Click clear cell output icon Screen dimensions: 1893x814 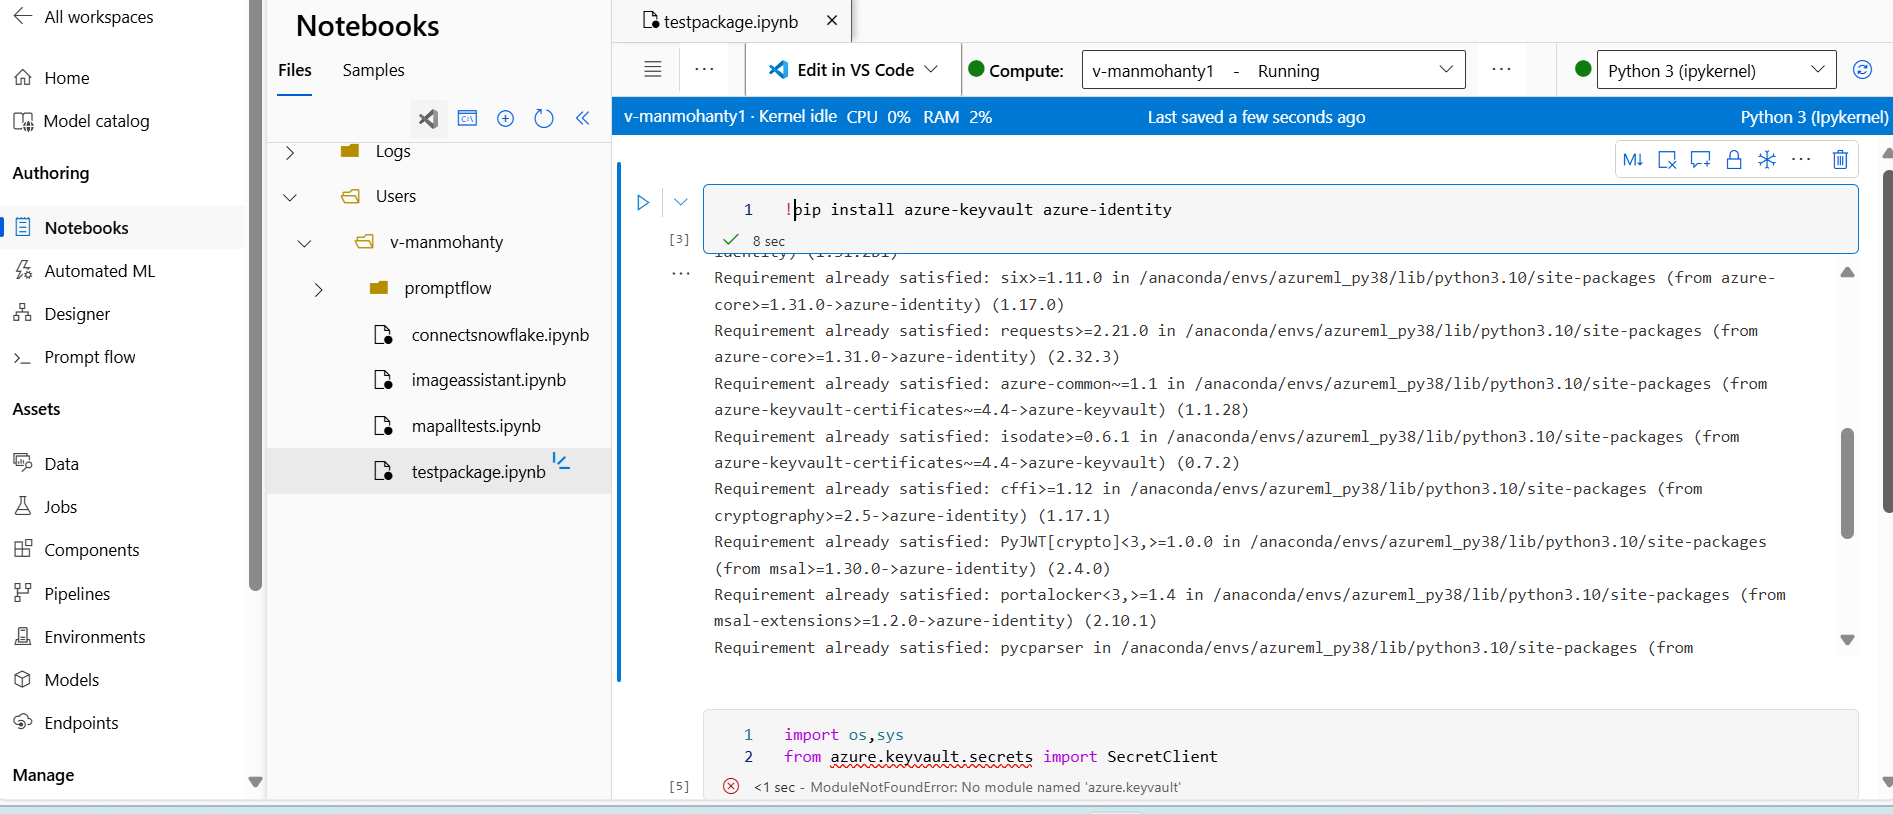click(x=1667, y=160)
